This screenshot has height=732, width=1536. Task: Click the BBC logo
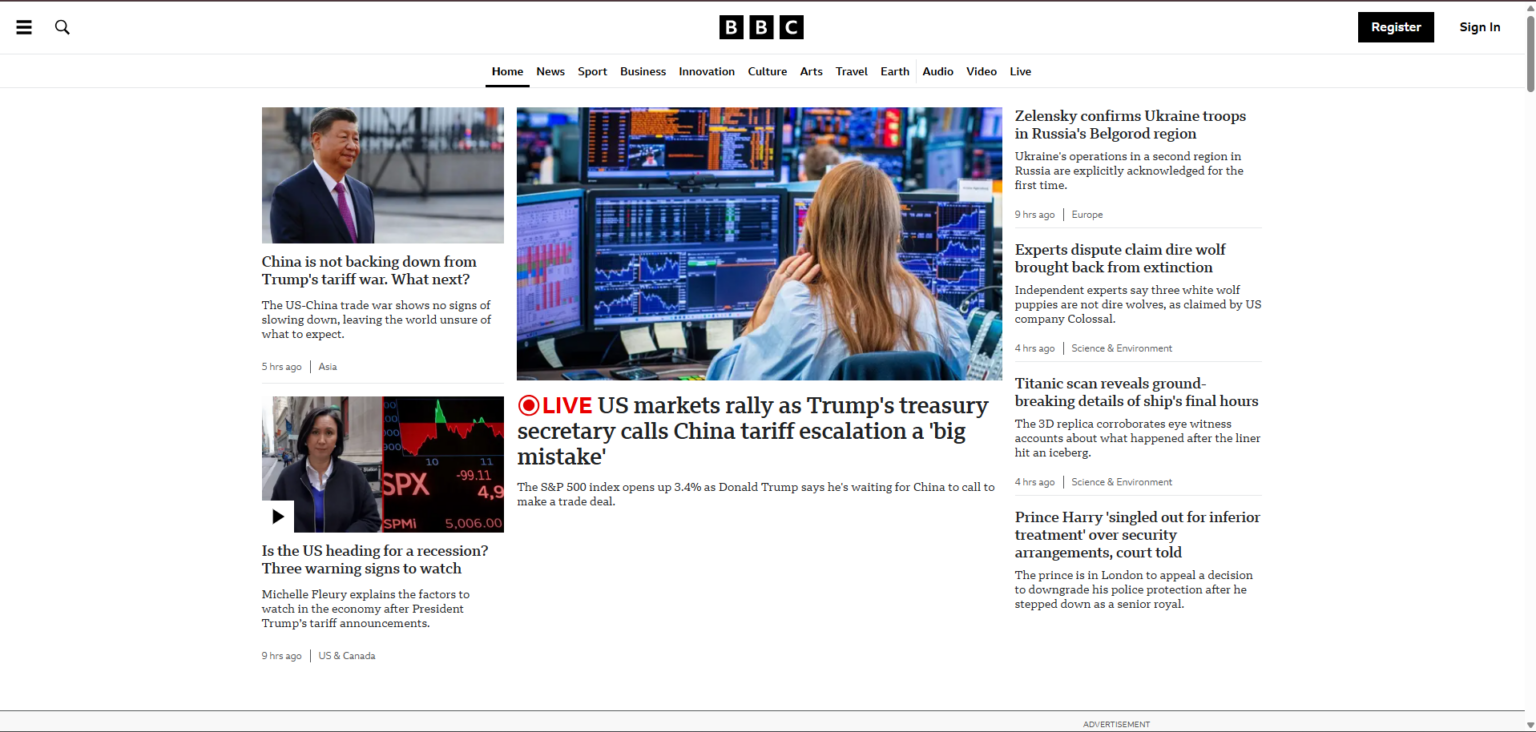point(761,27)
